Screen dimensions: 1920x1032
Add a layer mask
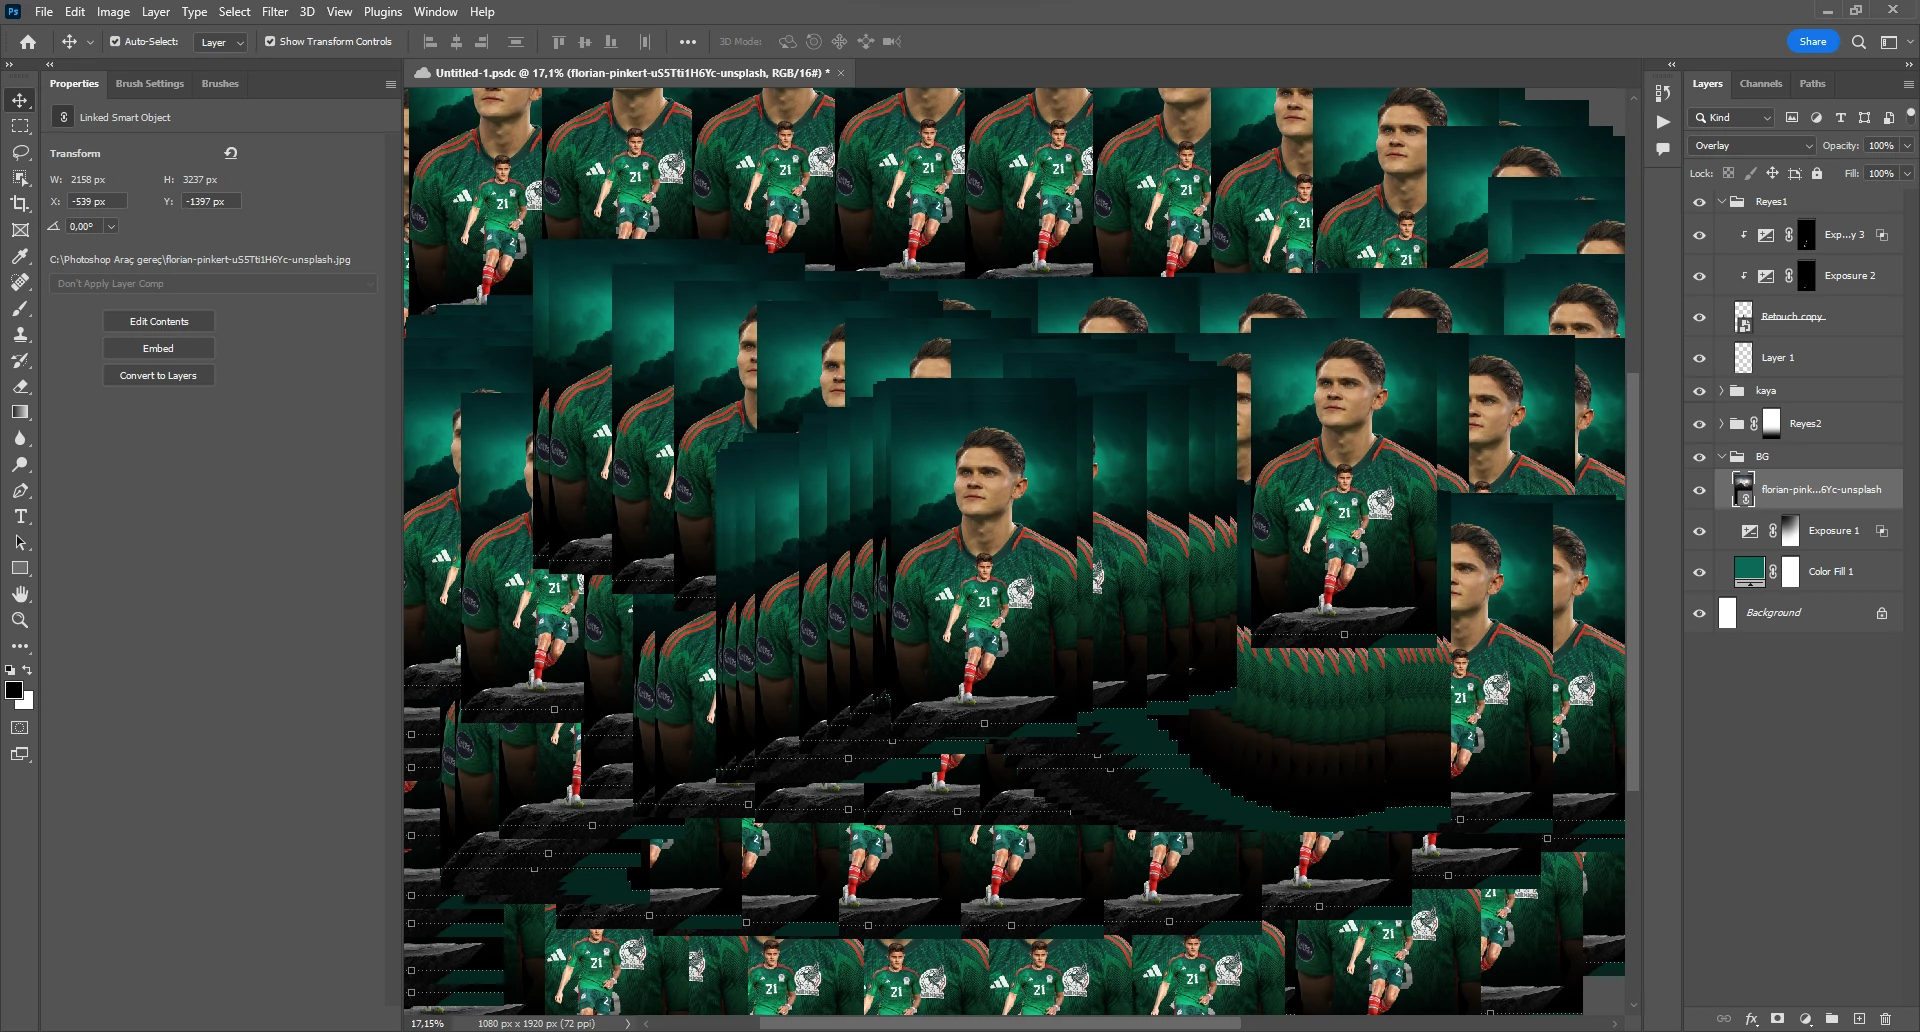1777,1019
